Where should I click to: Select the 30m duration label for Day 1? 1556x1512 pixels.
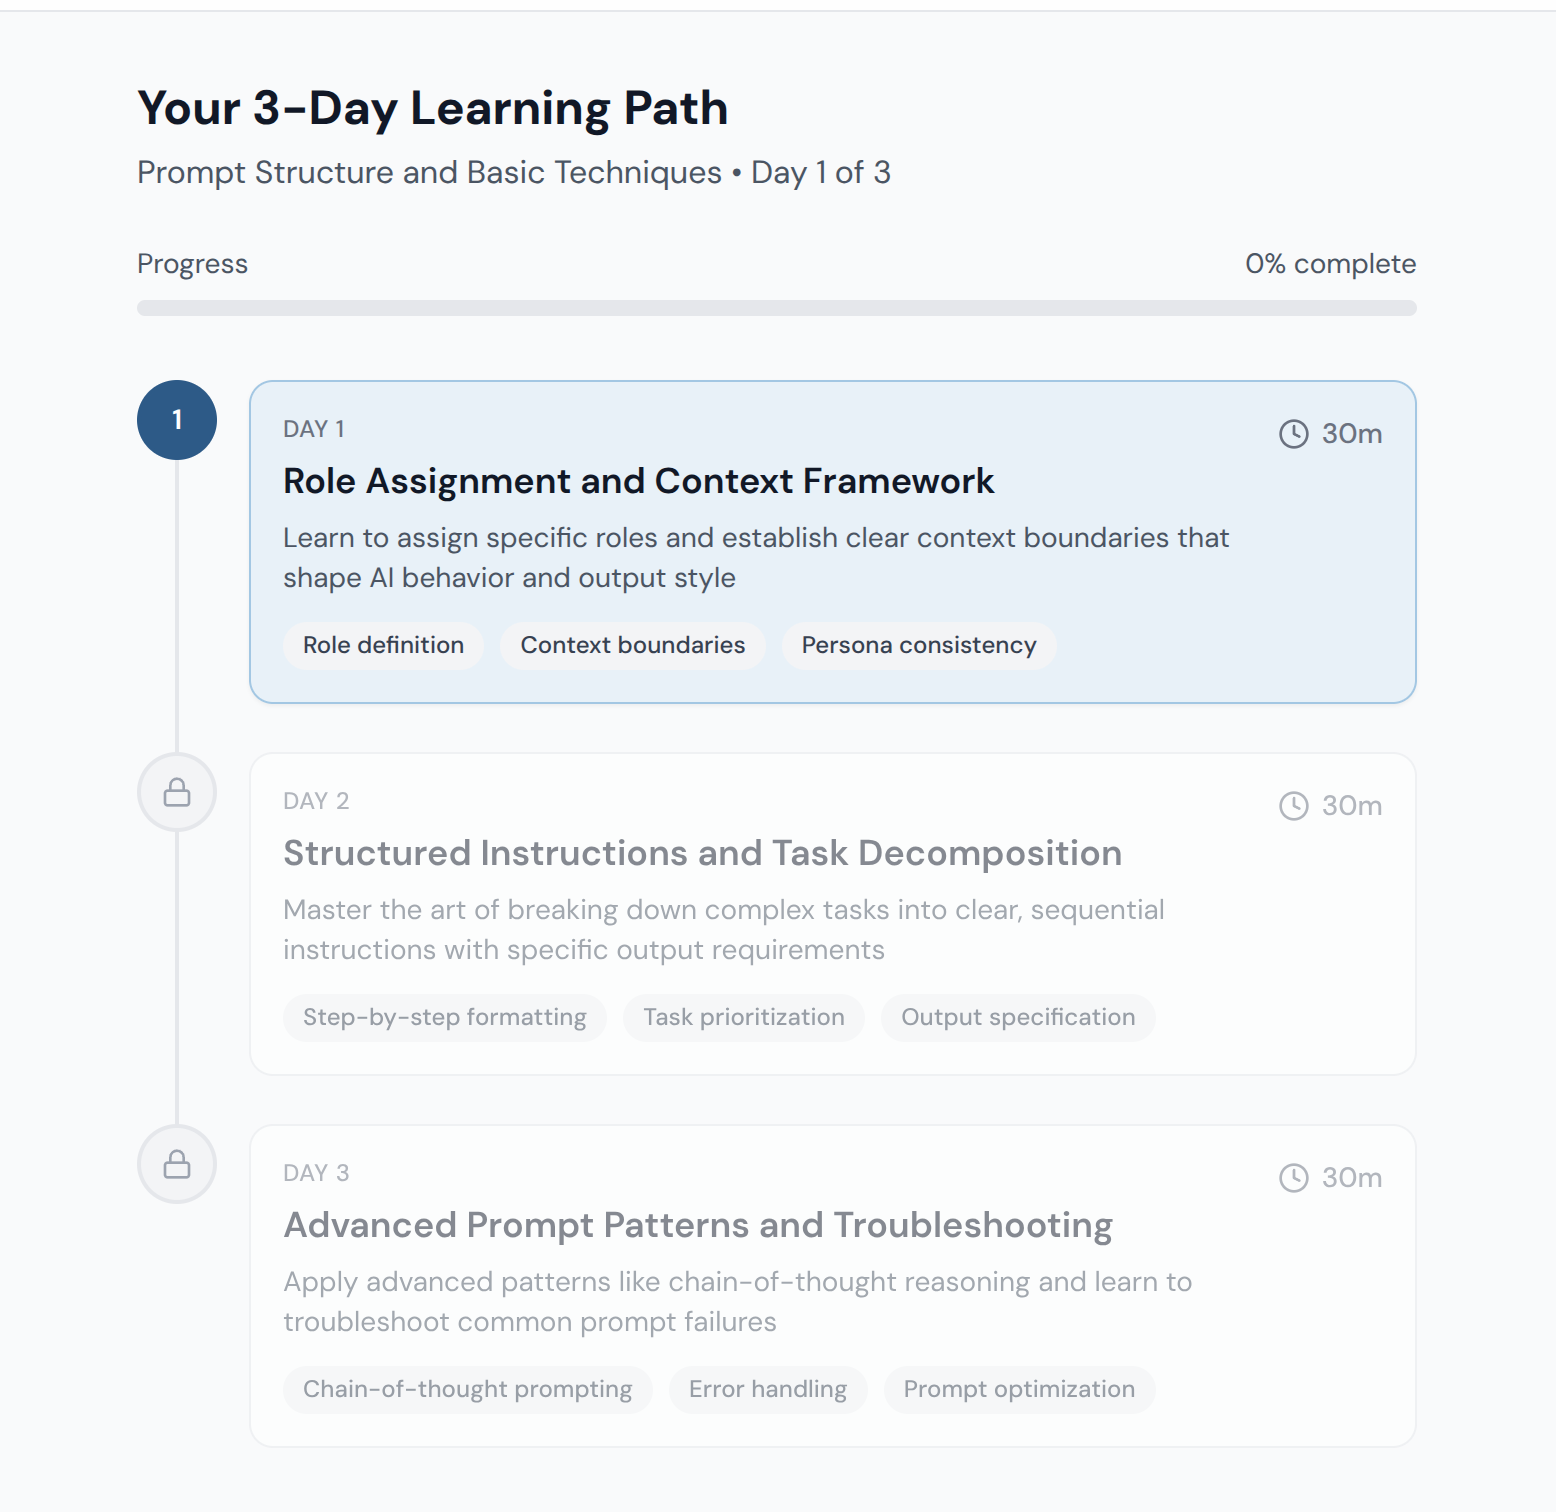(x=1352, y=433)
